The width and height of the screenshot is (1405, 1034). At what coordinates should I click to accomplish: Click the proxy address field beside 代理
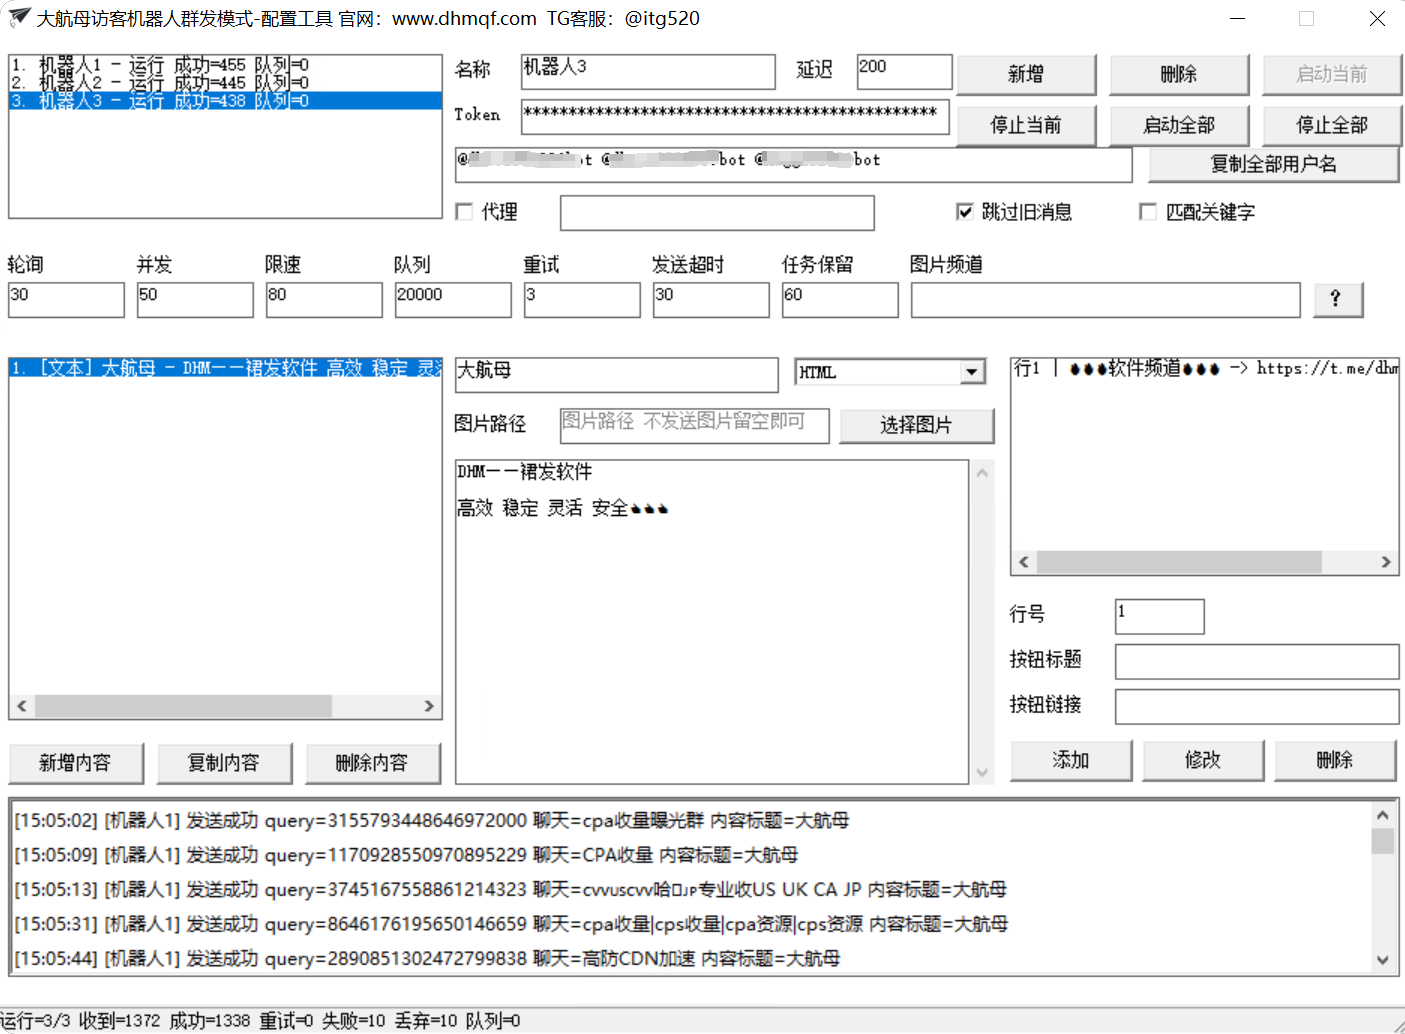717,213
